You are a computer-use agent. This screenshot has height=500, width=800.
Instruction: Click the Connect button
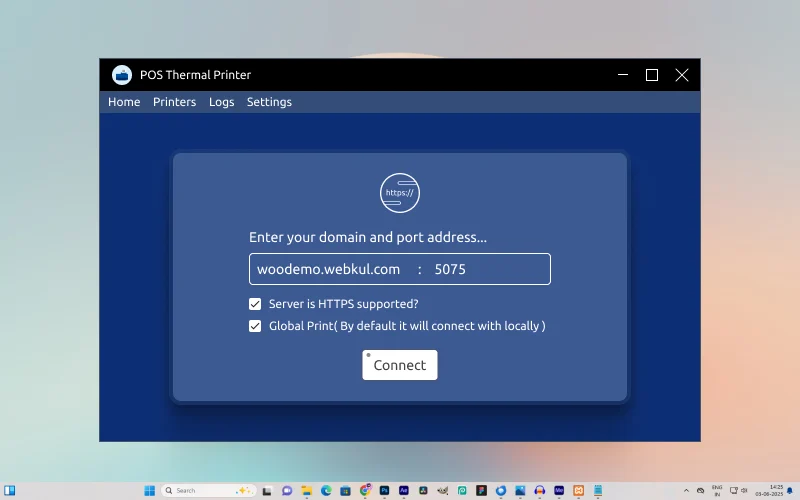tap(399, 365)
